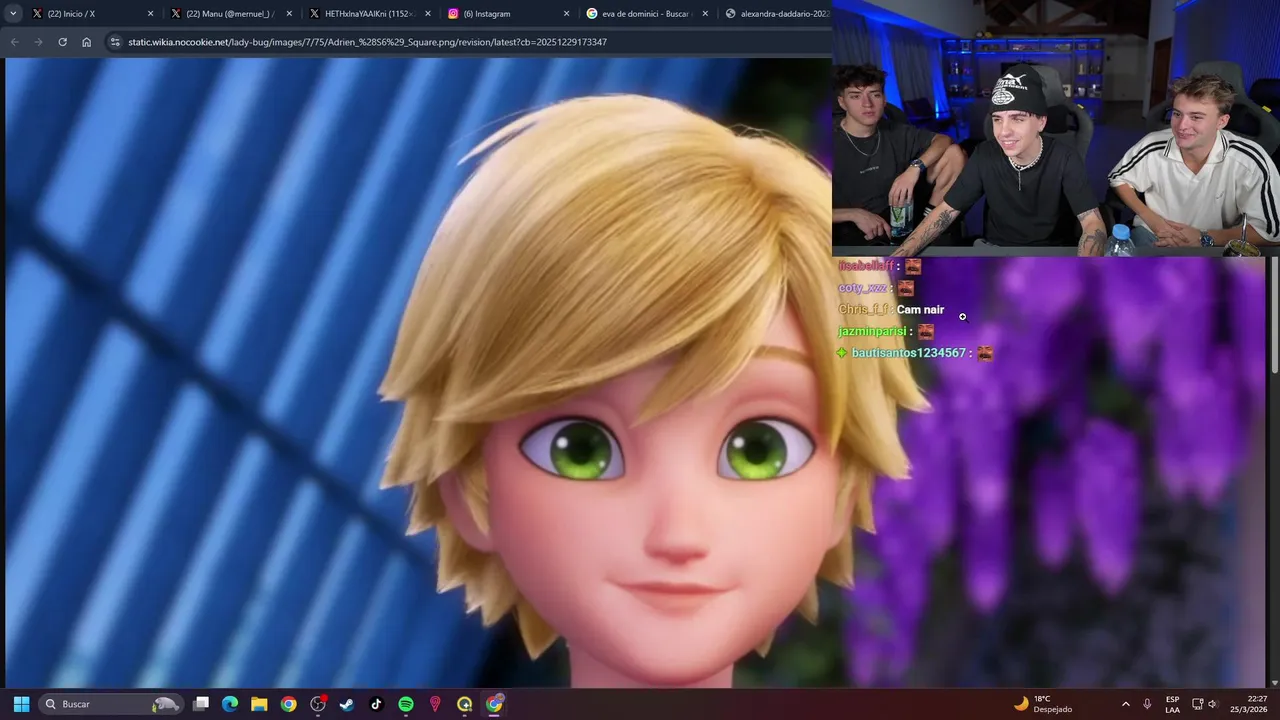
Task: Close the '(22) Manu (@mernuel_)' tab
Action: (x=290, y=14)
